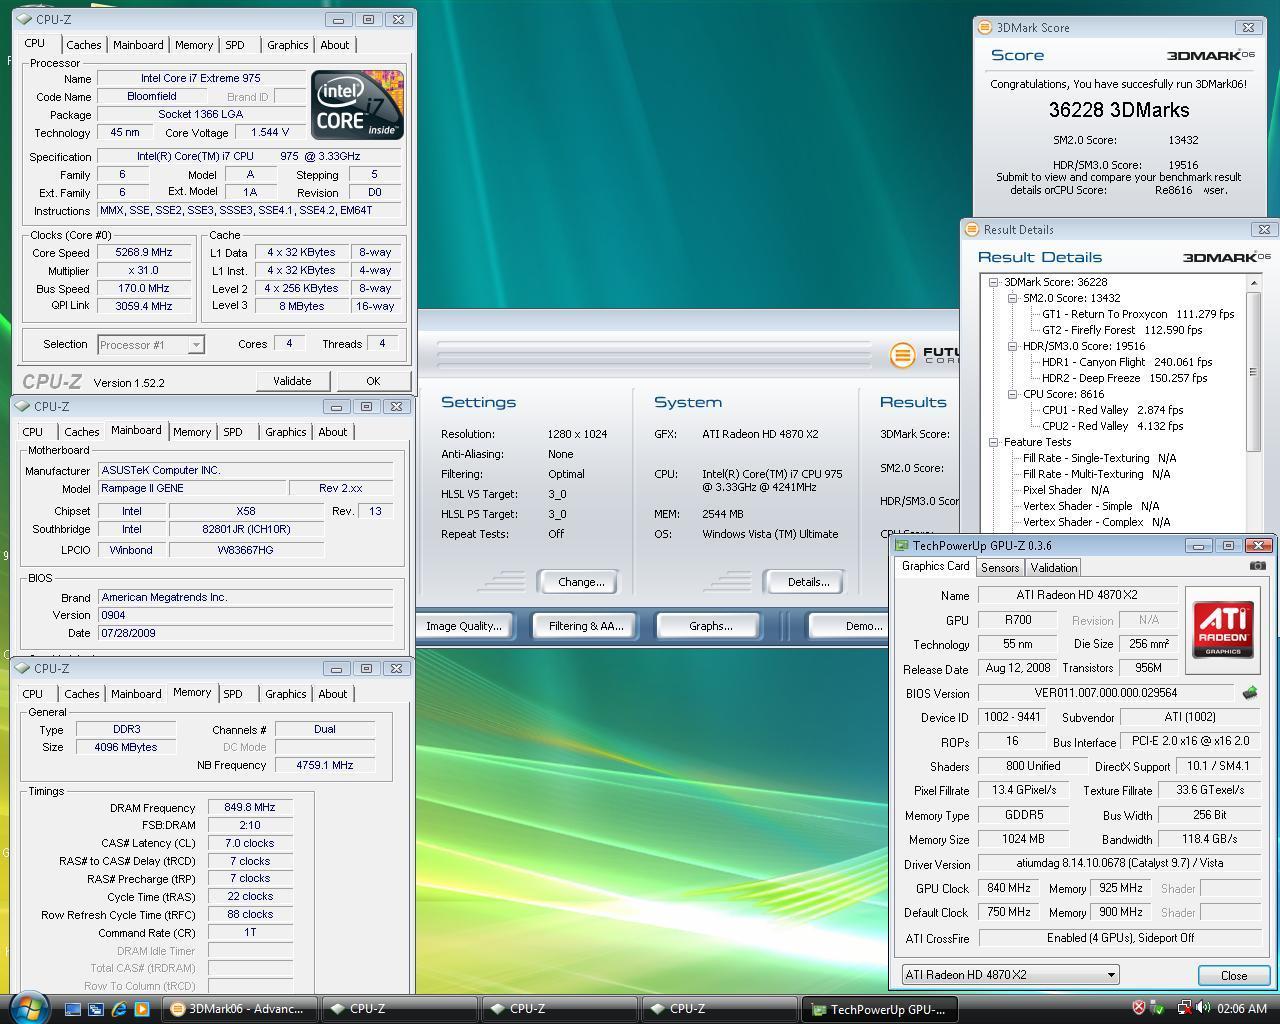Click the GPU-Z Close button

(1234, 975)
